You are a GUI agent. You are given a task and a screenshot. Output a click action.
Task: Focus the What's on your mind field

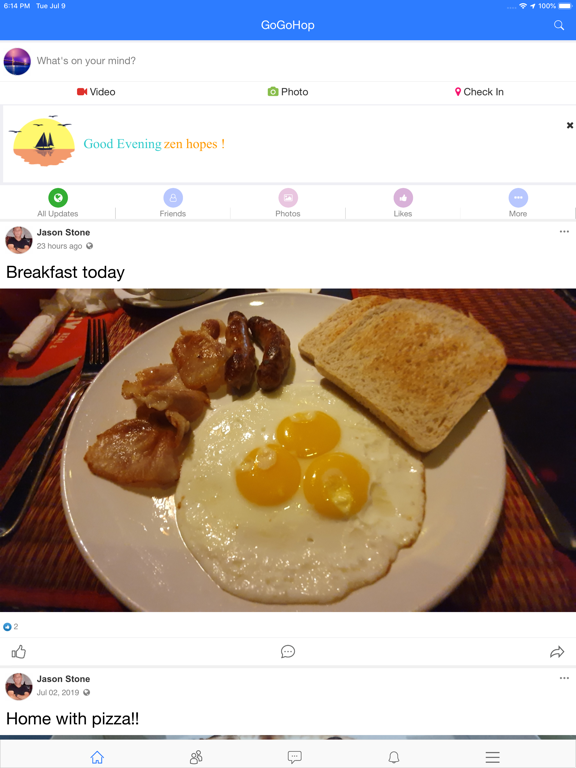click(304, 61)
